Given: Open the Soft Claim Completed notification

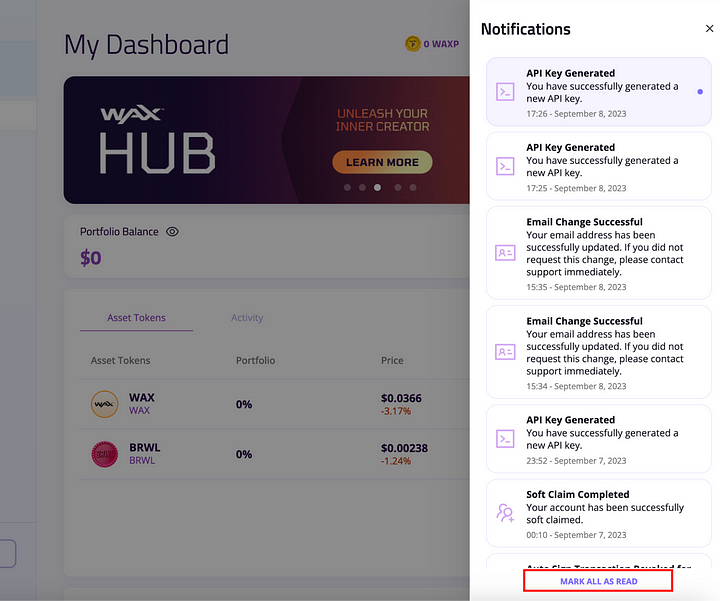Looking at the screenshot, I should pyautogui.click(x=599, y=513).
